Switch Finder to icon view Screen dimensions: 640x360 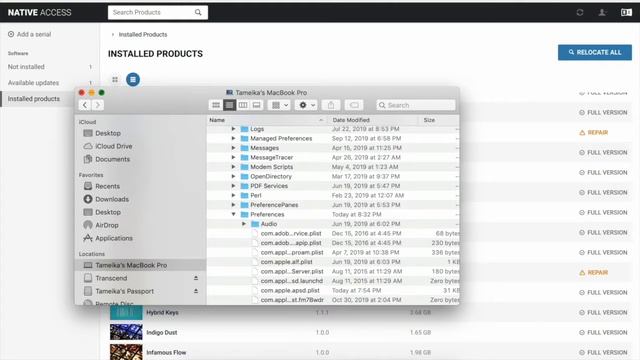click(x=216, y=105)
